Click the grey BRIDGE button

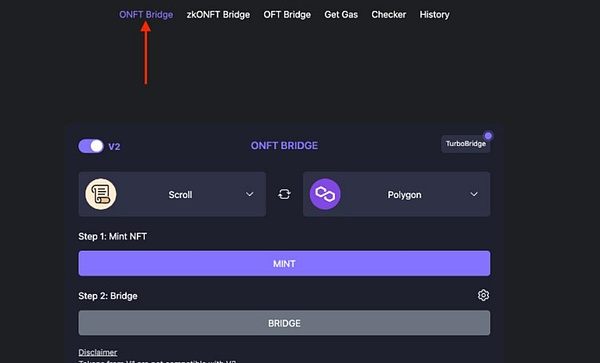(x=284, y=323)
